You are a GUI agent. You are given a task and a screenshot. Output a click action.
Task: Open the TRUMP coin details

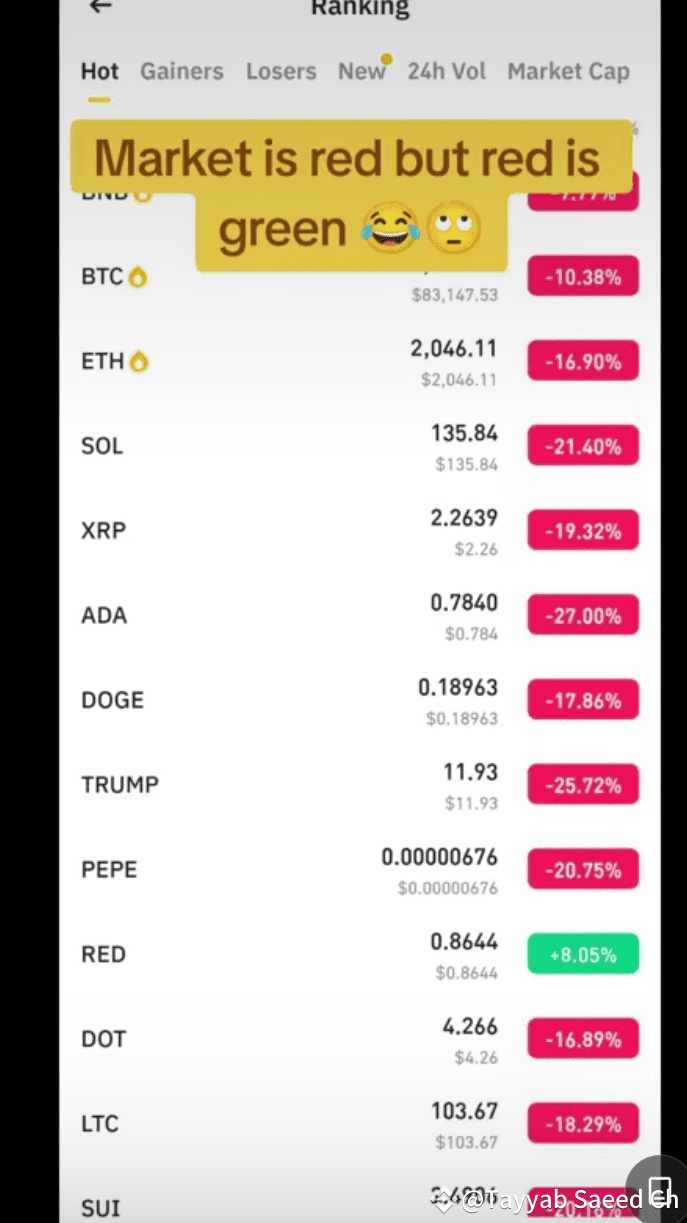(x=300, y=784)
